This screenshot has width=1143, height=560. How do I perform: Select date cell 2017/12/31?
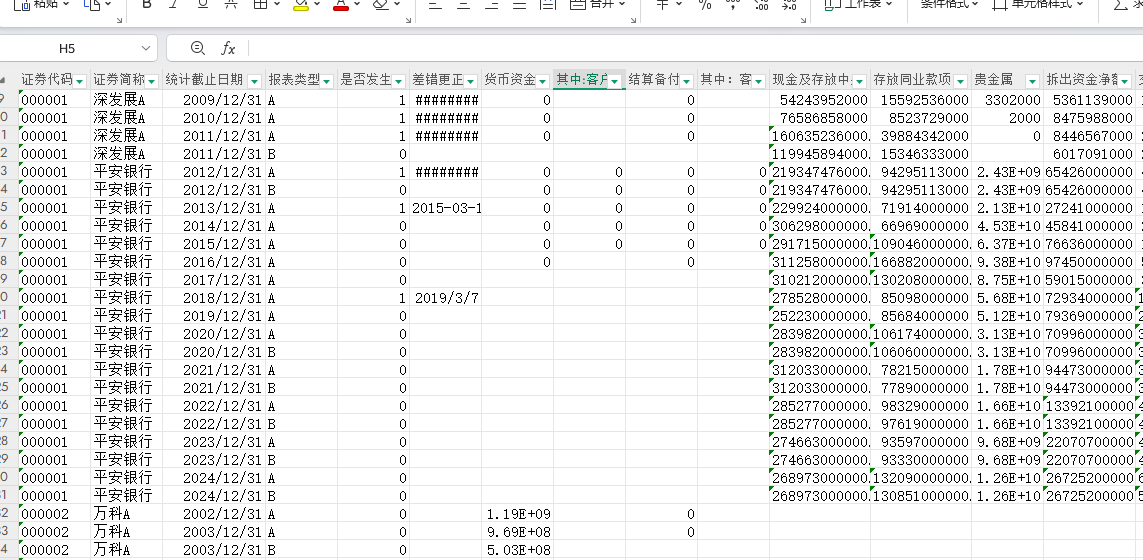(214, 280)
